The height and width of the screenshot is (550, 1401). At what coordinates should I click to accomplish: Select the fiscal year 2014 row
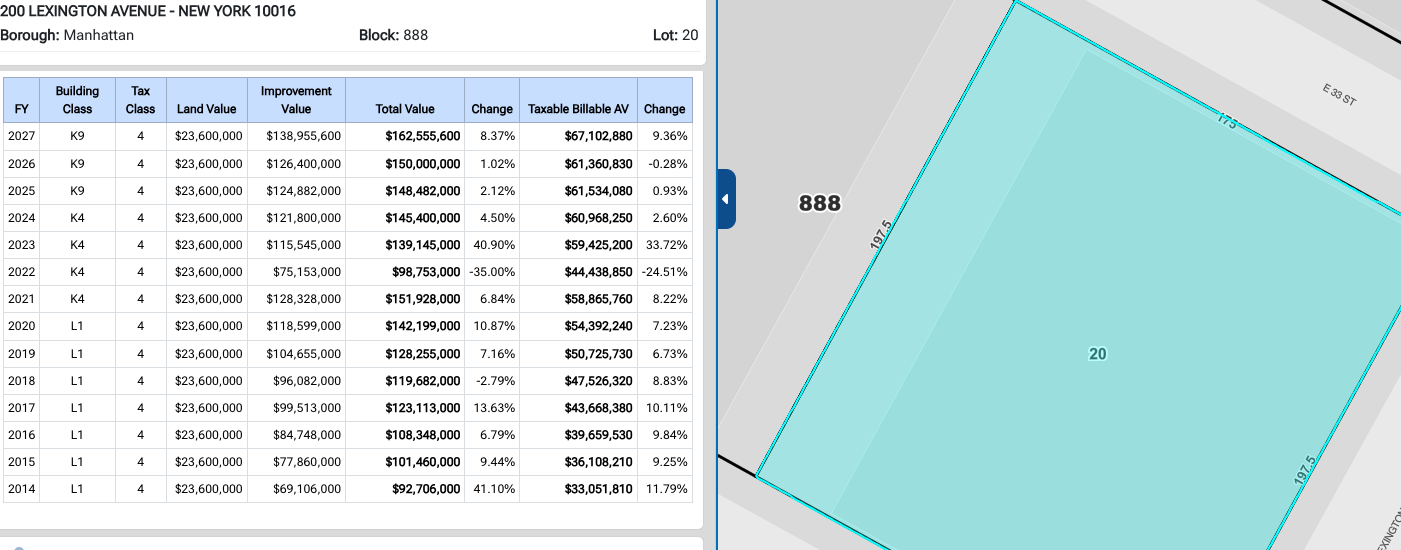[348, 489]
